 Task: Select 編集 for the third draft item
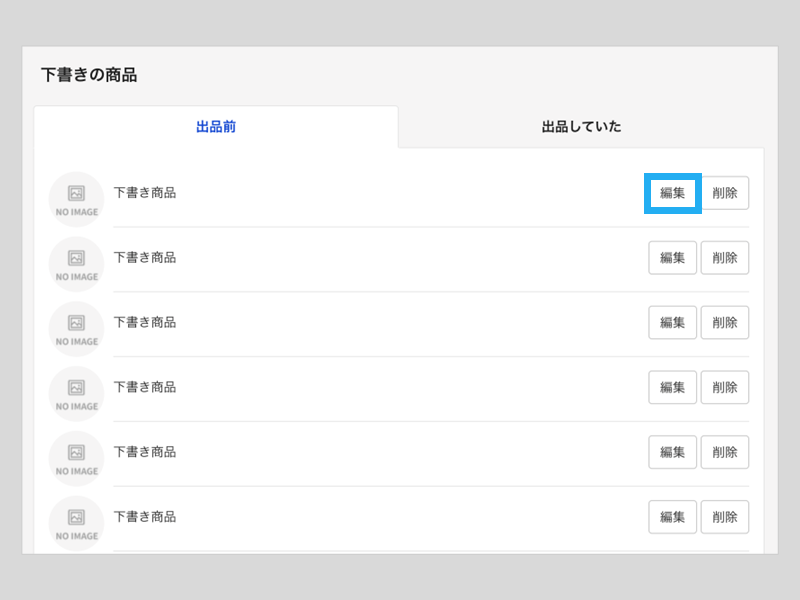[x=672, y=322]
